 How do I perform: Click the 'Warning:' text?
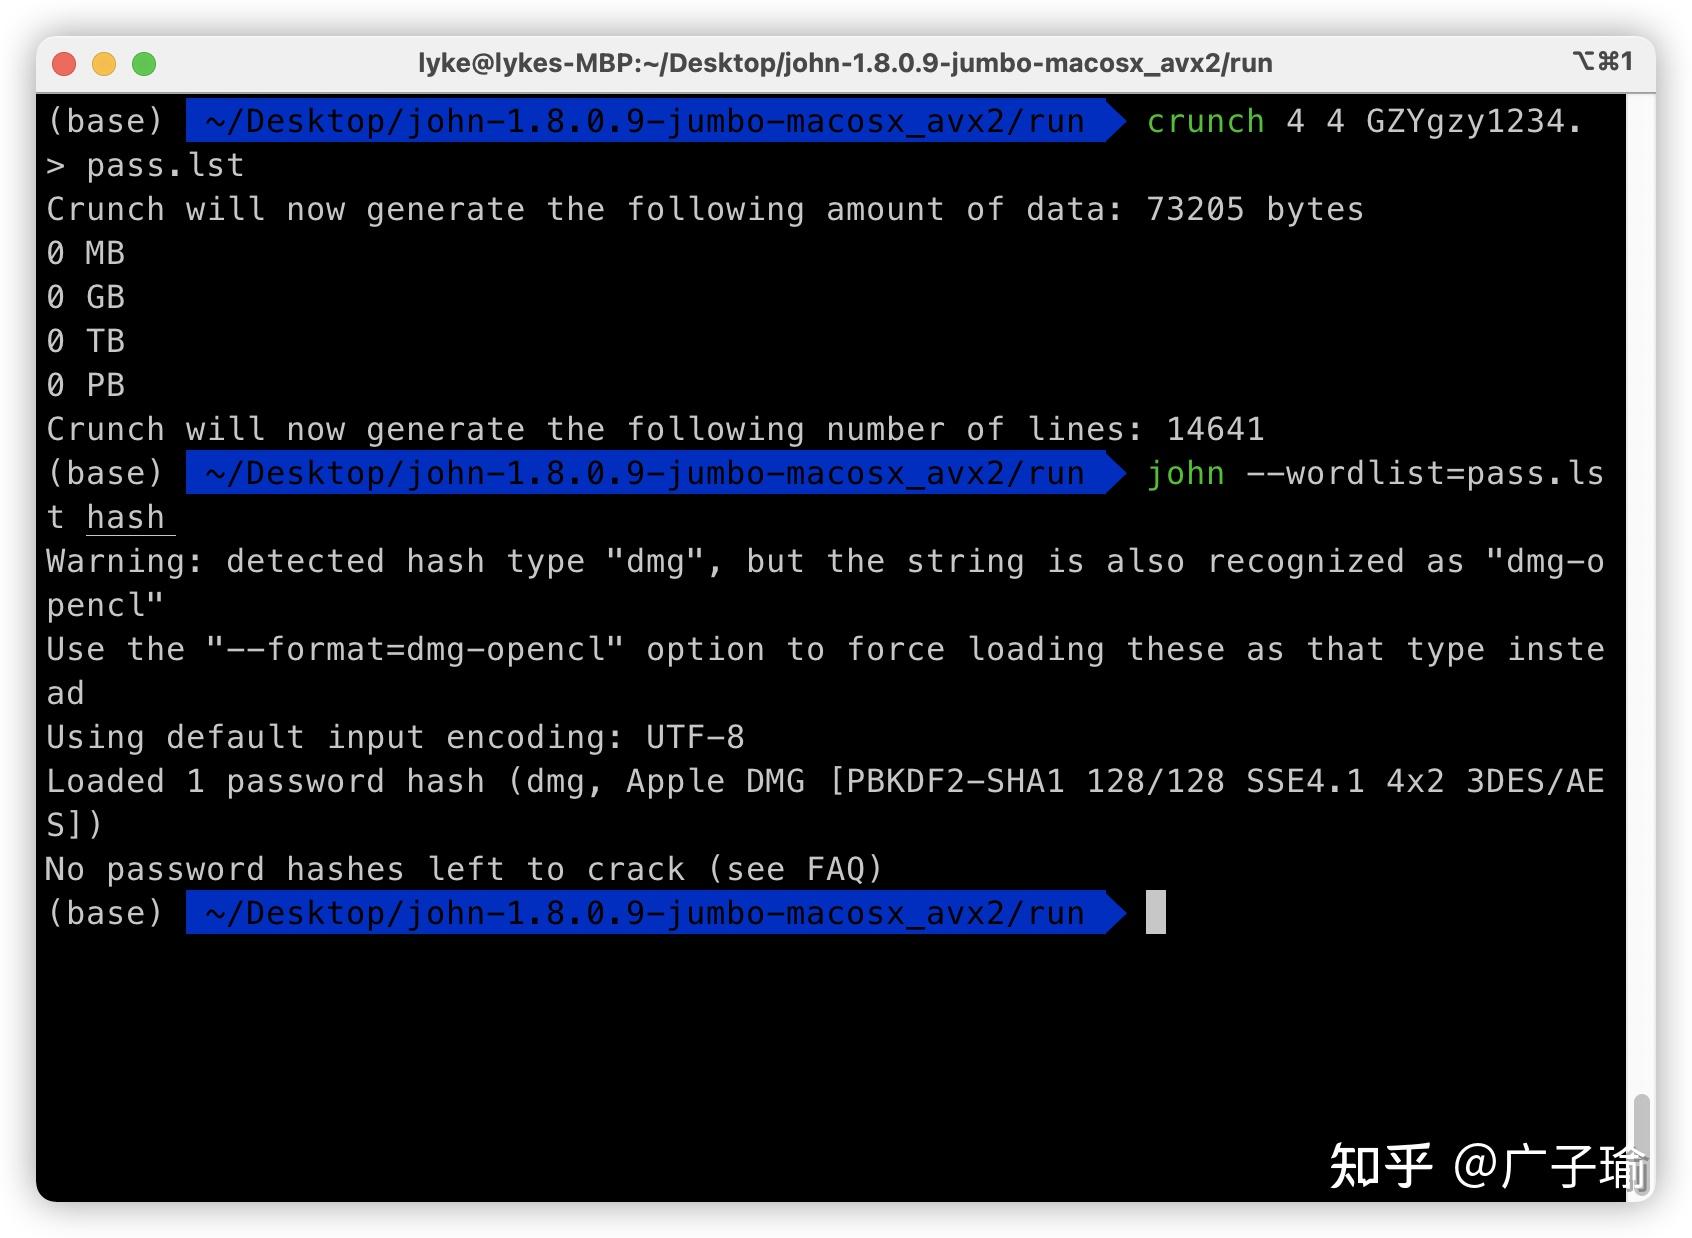tap(125, 561)
